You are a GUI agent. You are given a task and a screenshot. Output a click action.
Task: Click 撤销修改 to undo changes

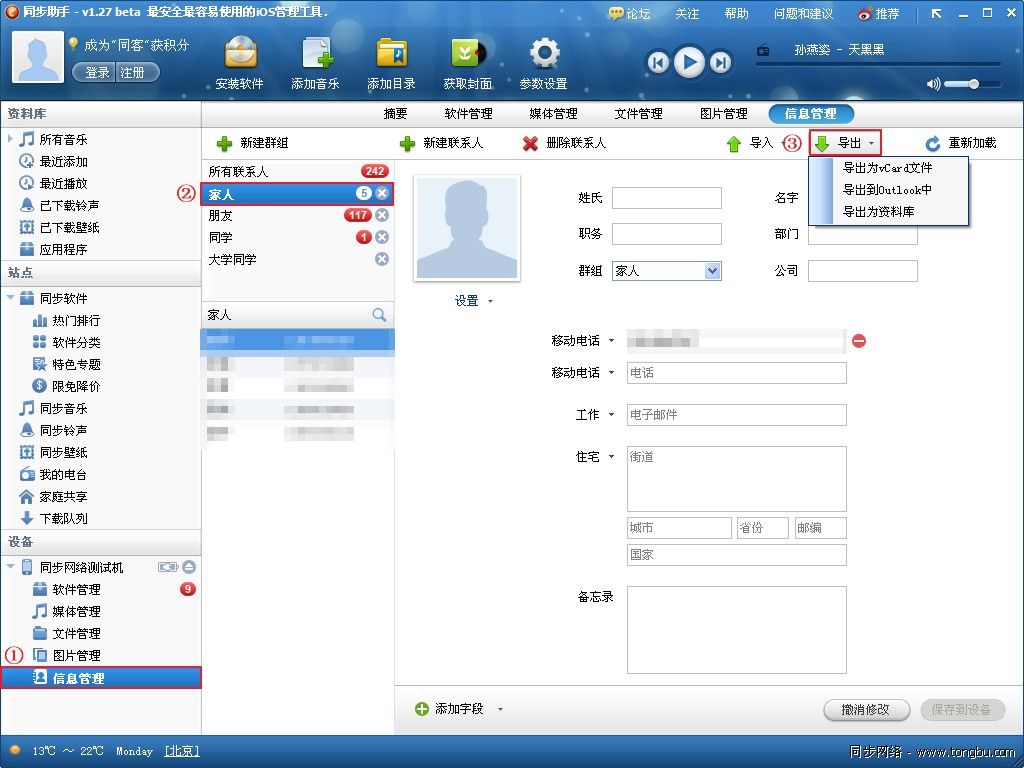(865, 710)
